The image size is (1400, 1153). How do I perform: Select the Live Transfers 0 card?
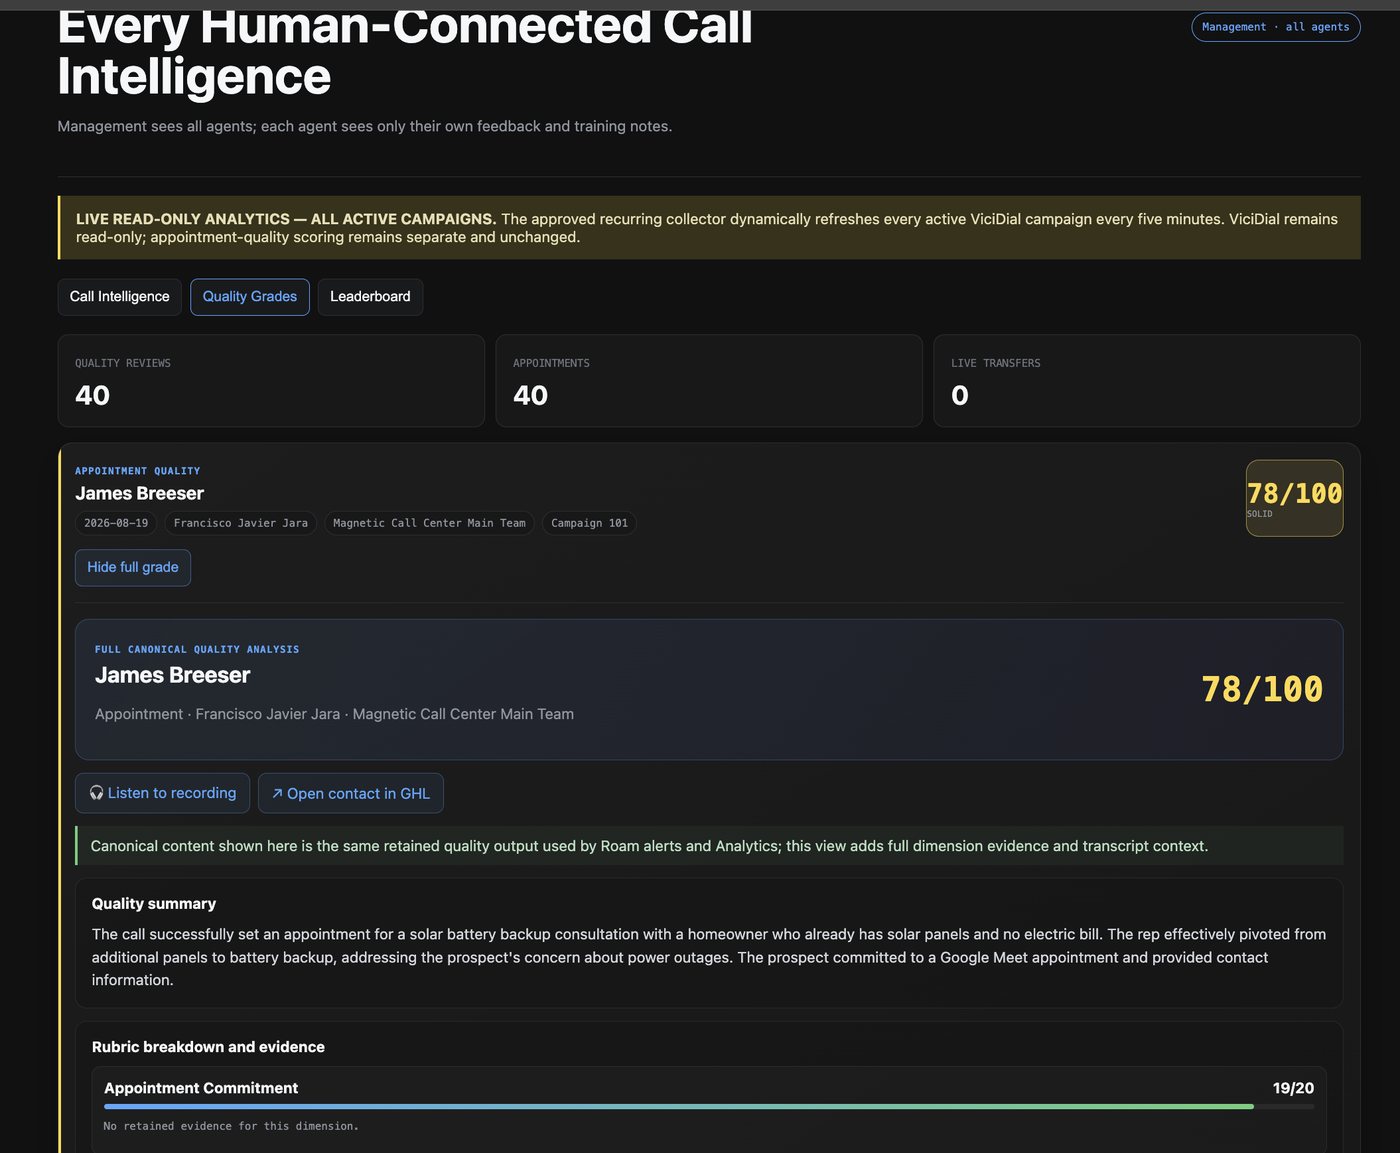(x=1147, y=381)
